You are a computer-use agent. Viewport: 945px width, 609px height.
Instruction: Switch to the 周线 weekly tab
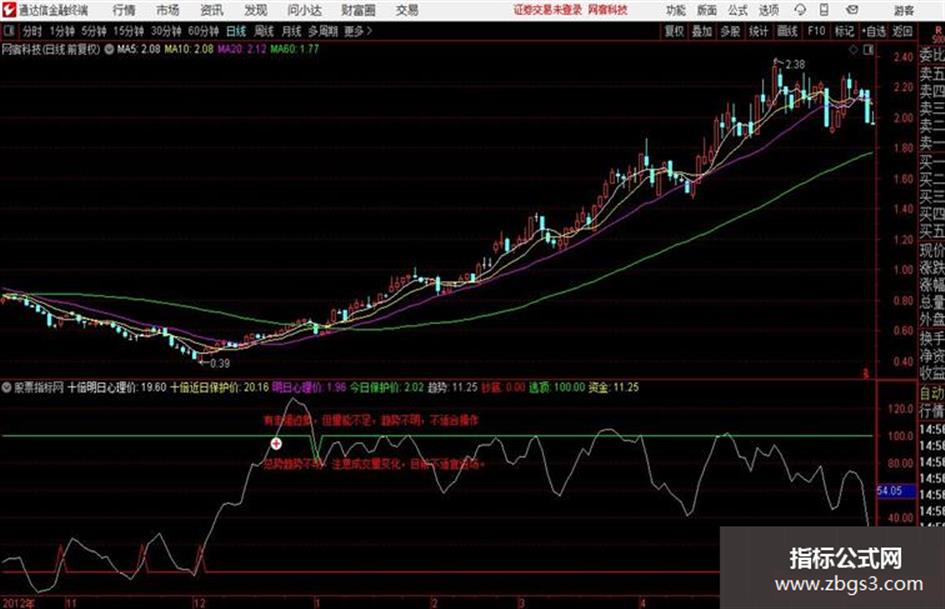(264, 31)
